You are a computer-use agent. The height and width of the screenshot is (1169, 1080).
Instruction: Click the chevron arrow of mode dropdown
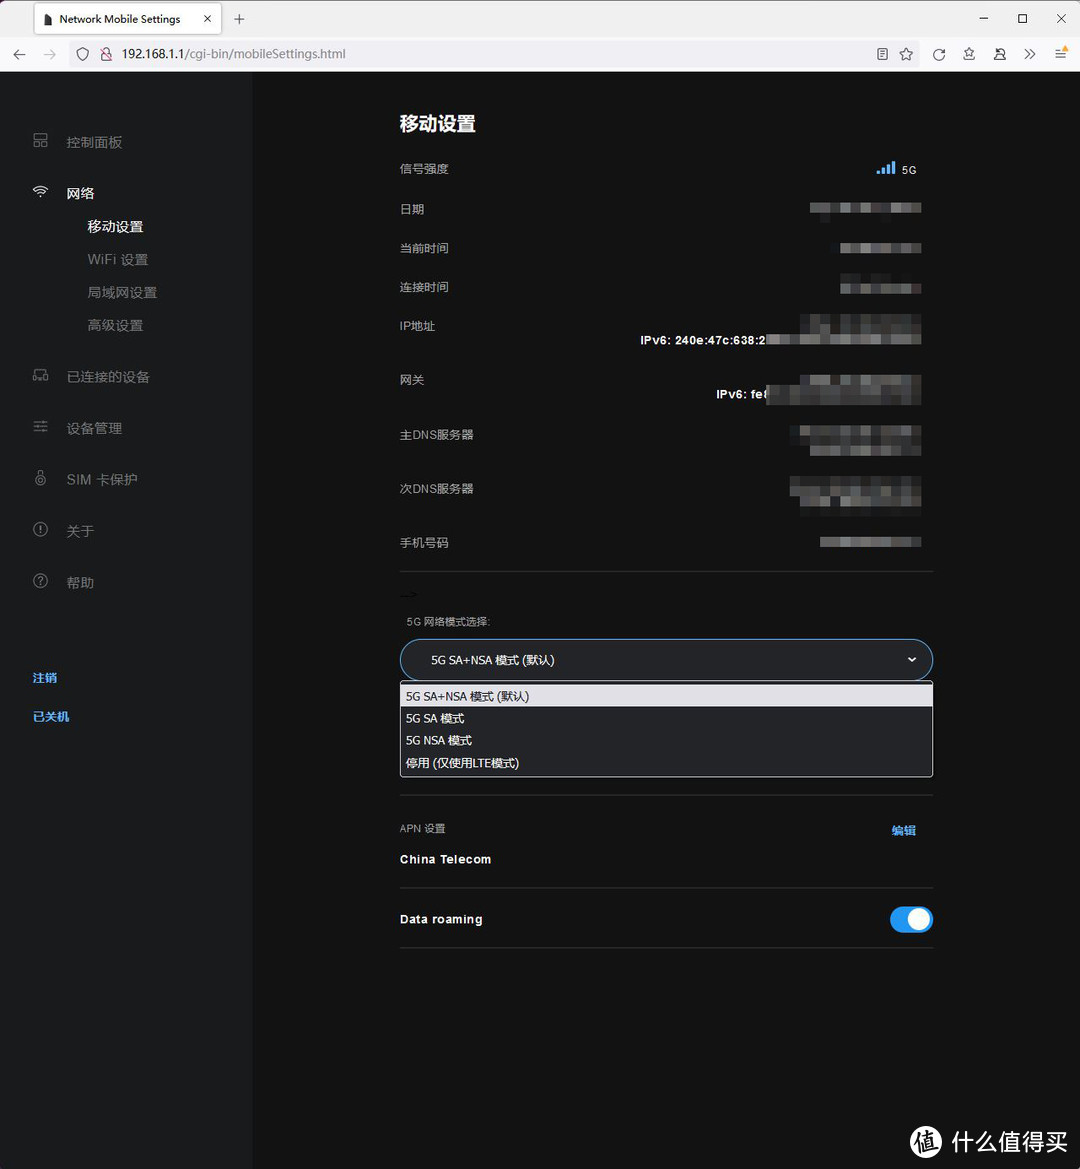(x=912, y=660)
